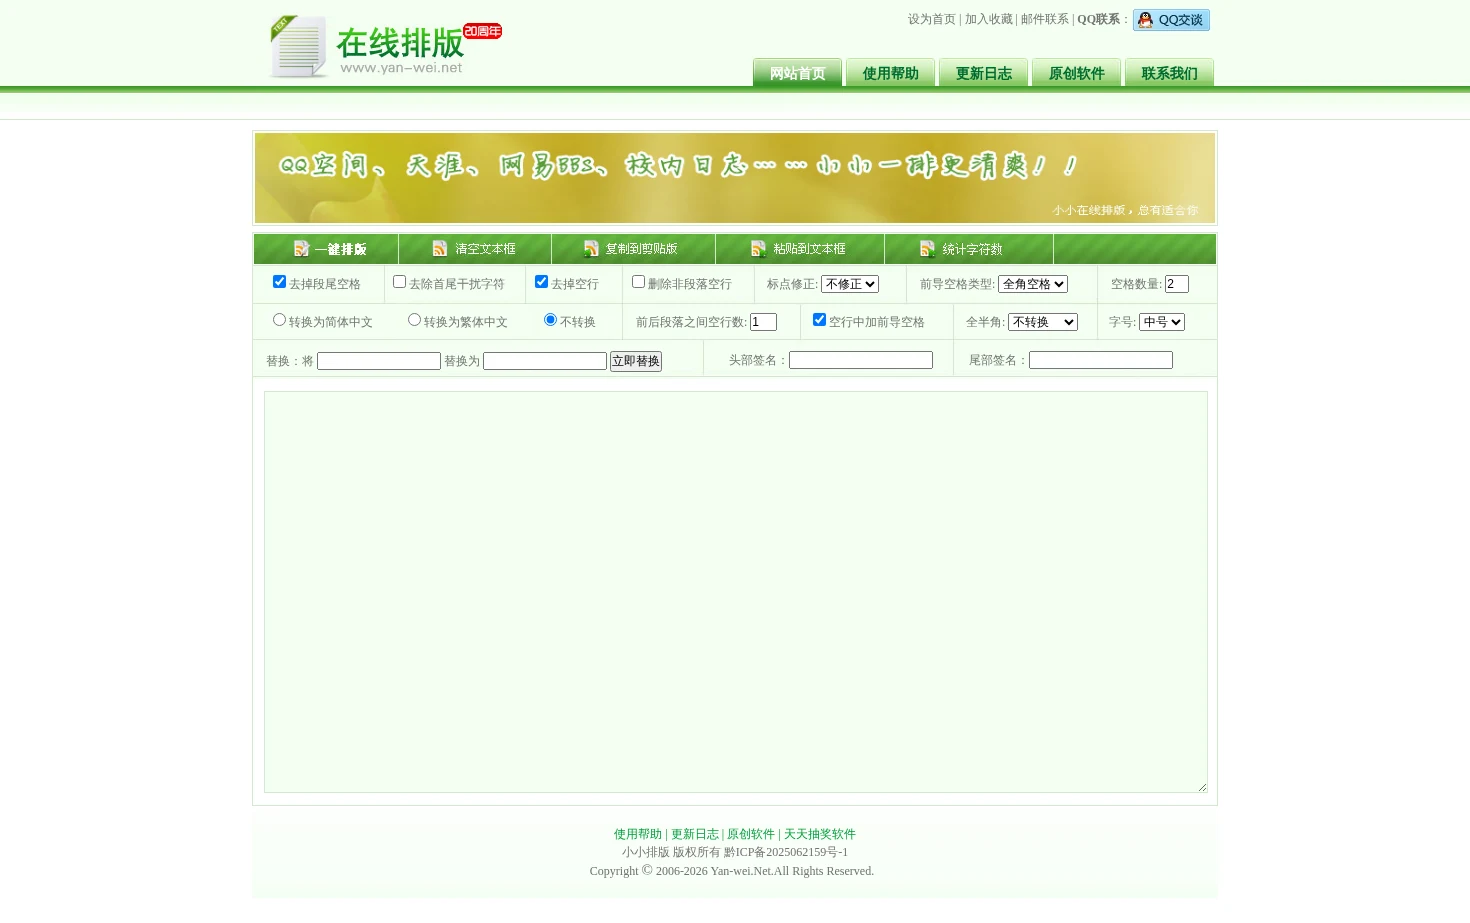Viewport: 1470px width, 923px height.
Task: Enable 删除非段落空行 checkbox
Action: [638, 282]
